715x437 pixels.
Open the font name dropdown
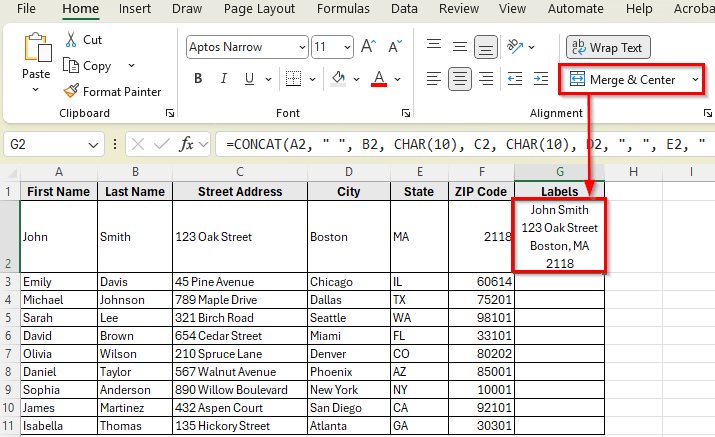click(x=301, y=47)
